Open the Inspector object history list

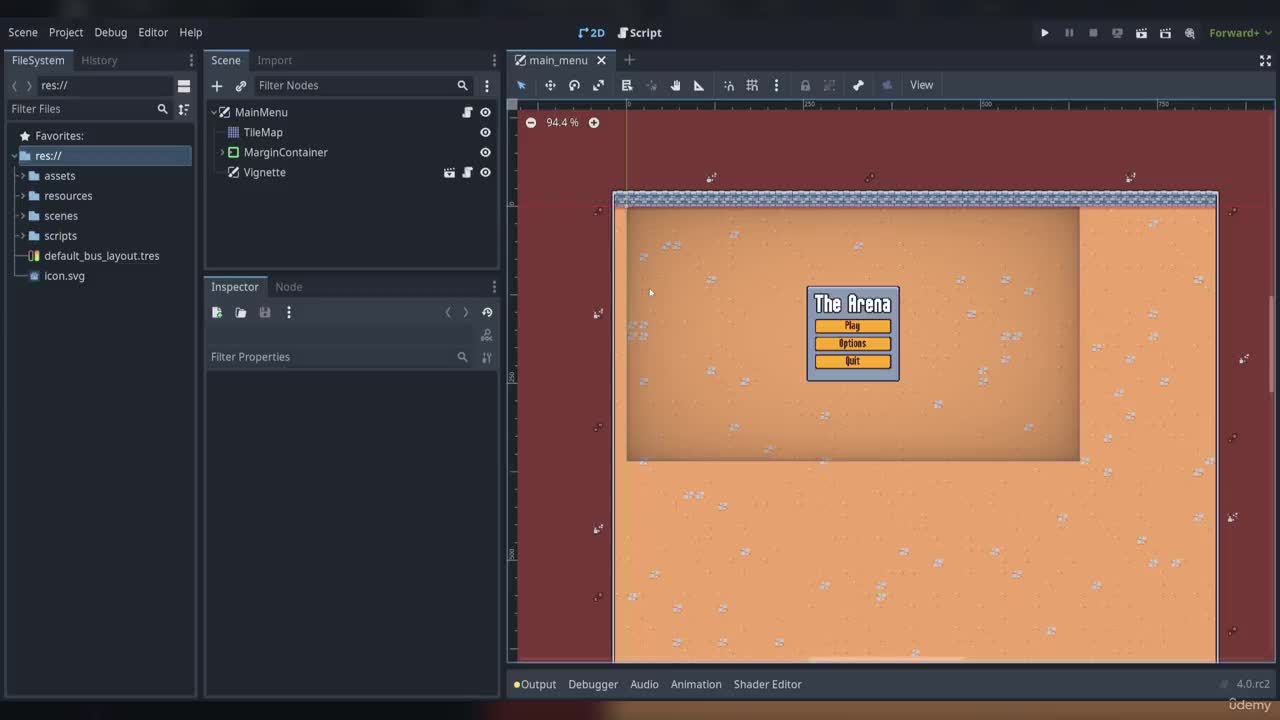click(x=487, y=313)
